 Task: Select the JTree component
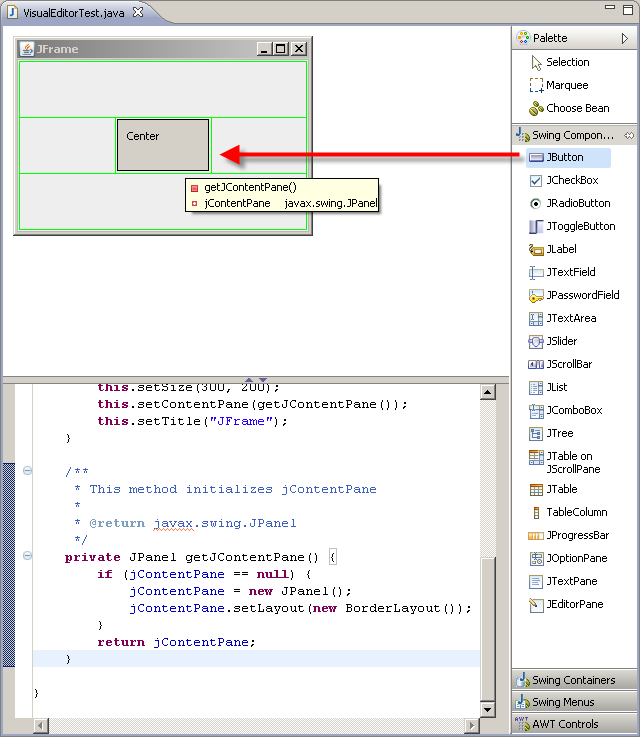[551, 433]
